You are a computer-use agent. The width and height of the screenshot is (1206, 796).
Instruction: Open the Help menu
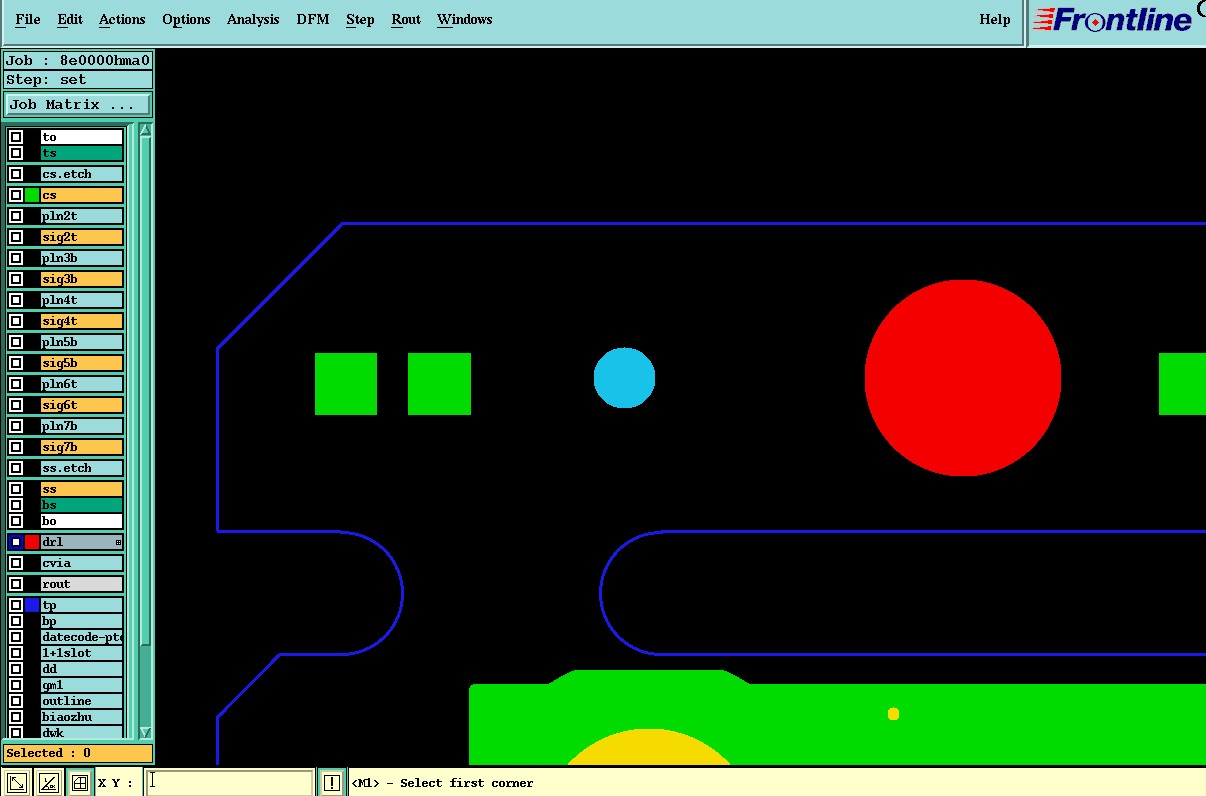pyautogui.click(x=995, y=19)
